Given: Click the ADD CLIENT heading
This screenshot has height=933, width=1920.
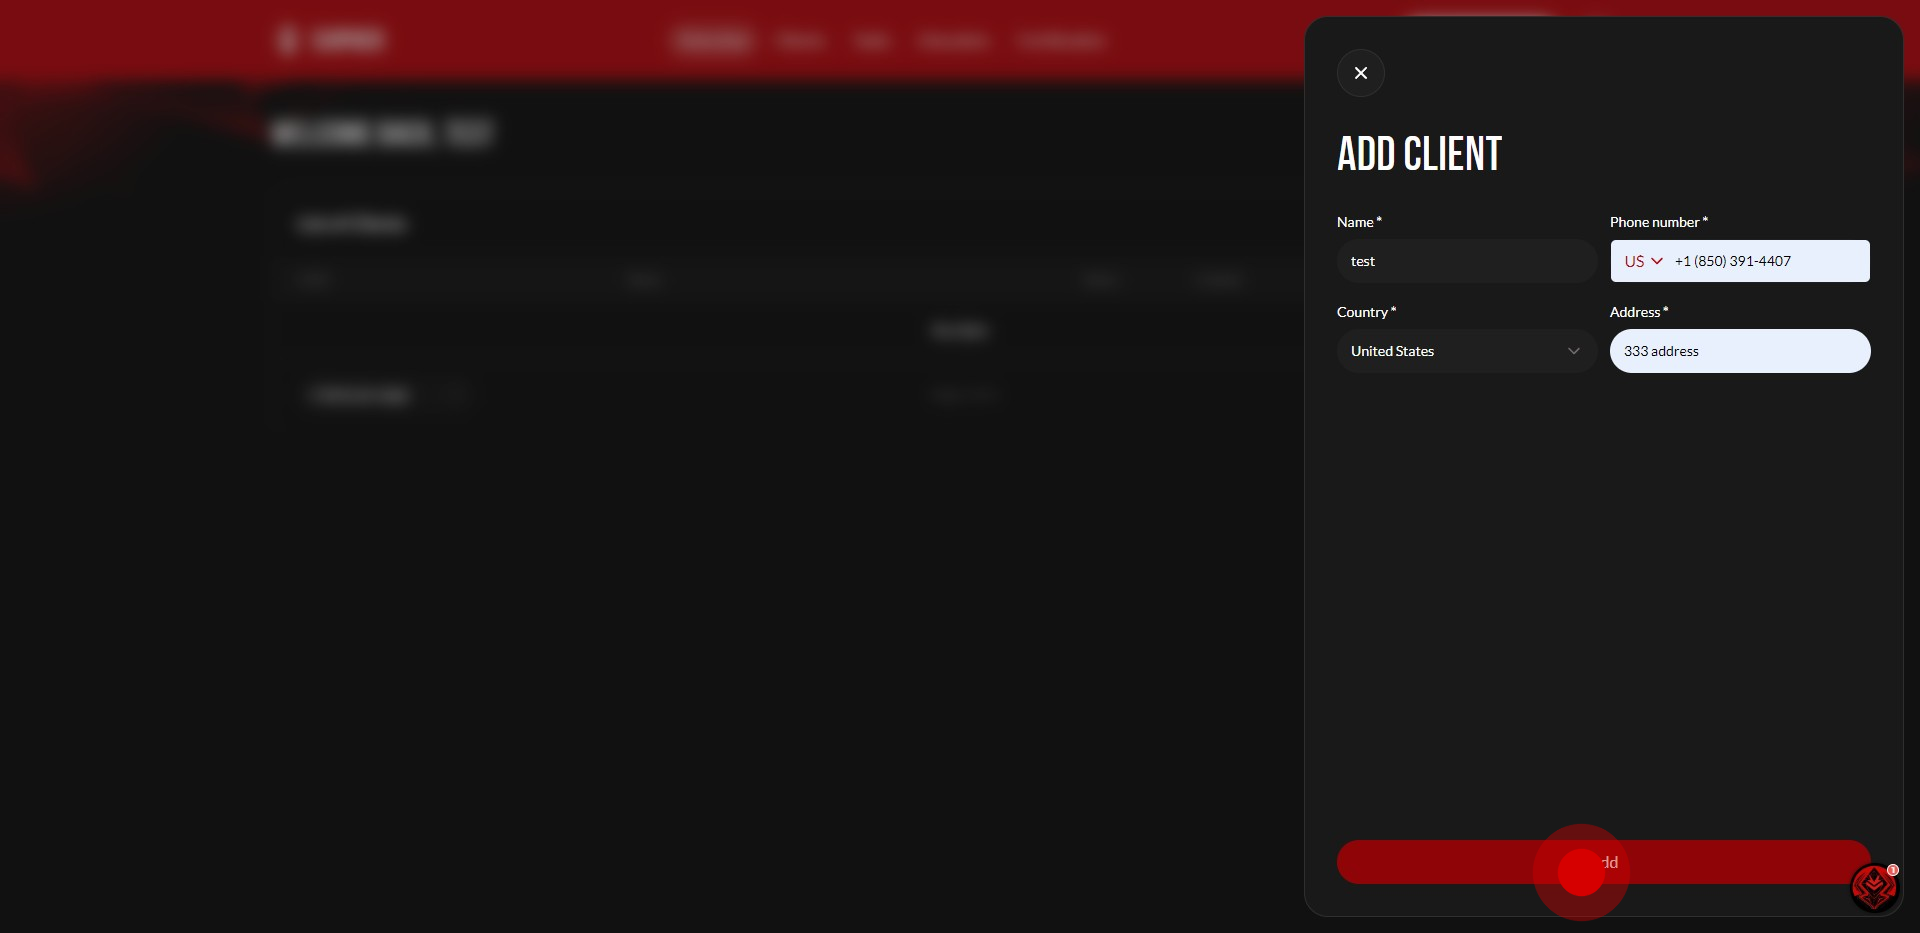Looking at the screenshot, I should tap(1419, 154).
